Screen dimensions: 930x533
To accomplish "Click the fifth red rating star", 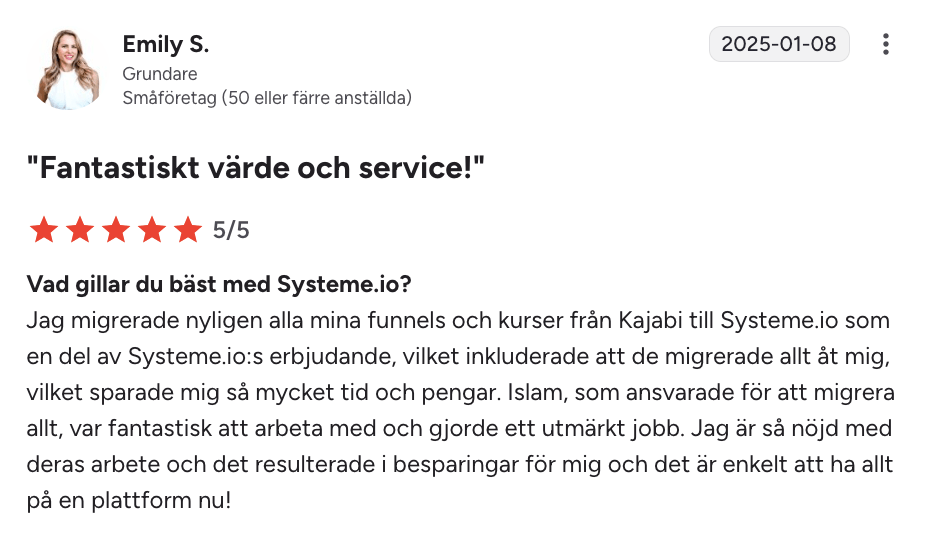I will click(x=188, y=231).
